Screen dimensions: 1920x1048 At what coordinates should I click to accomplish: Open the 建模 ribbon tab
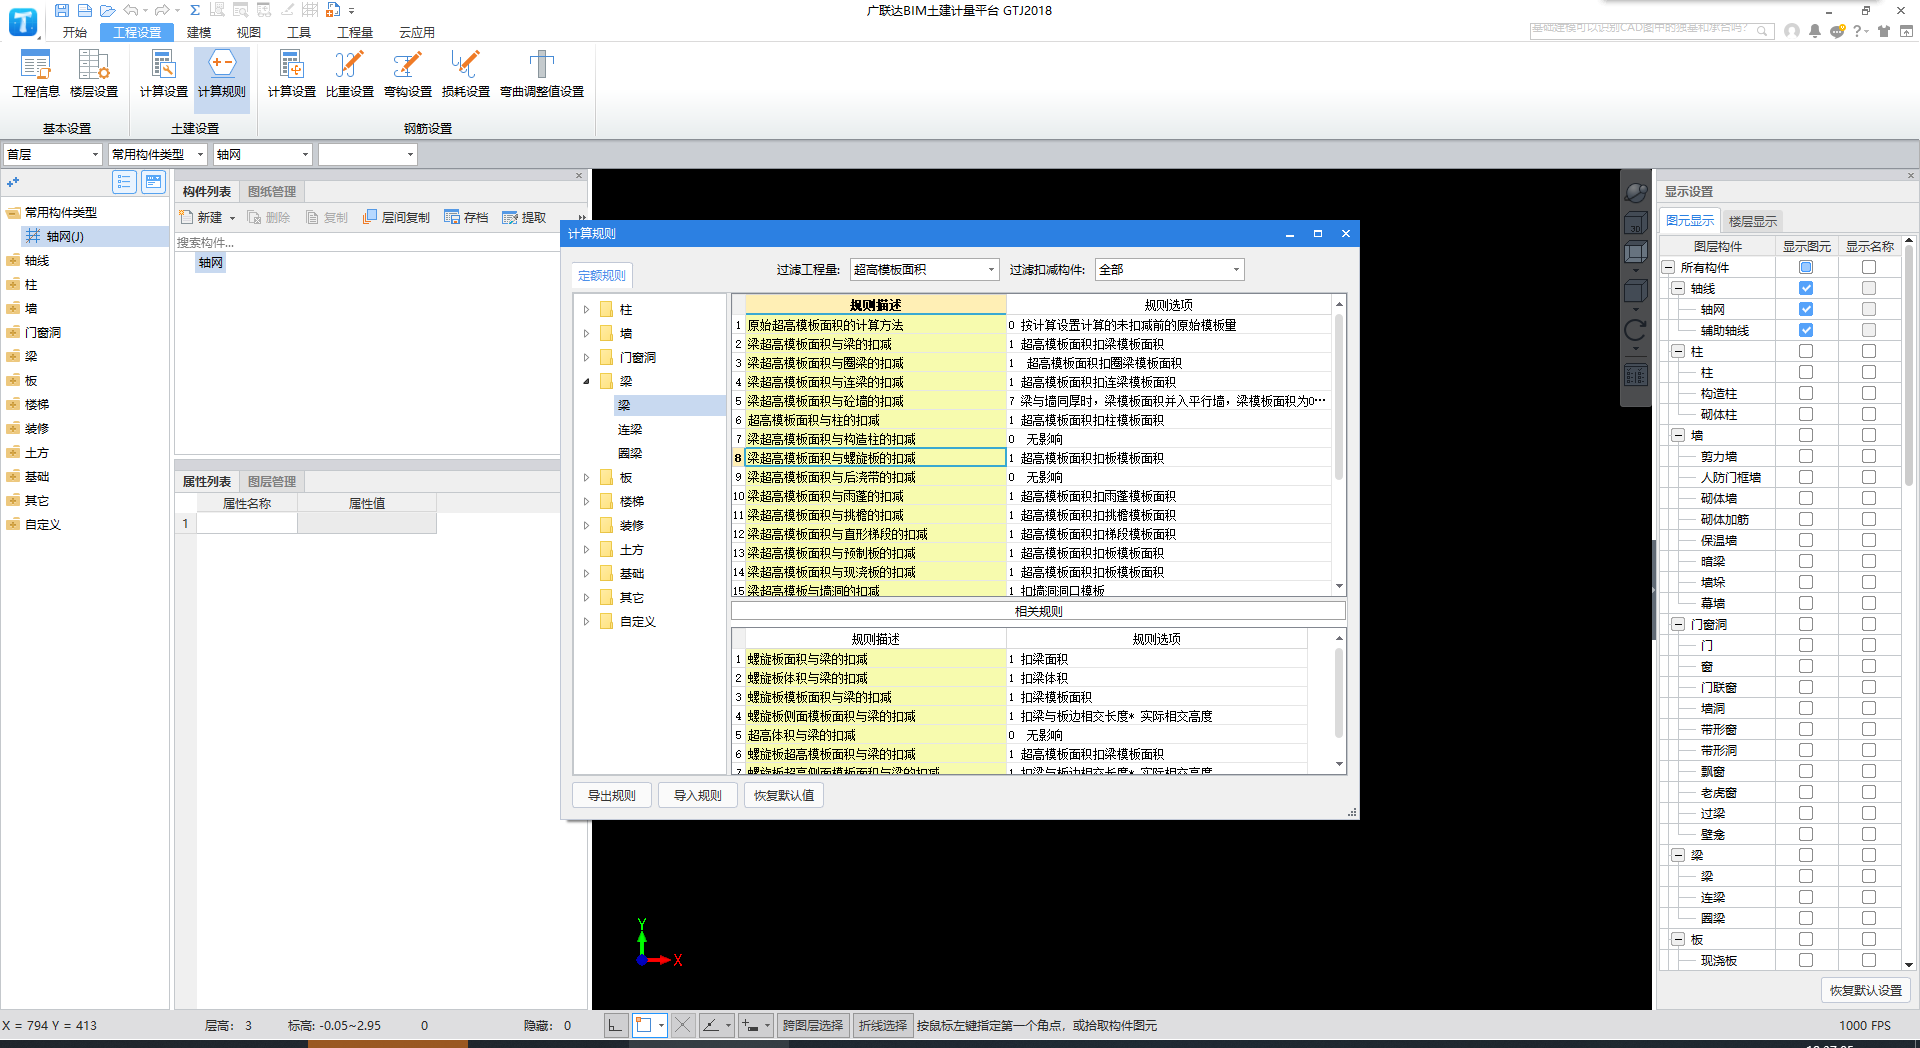point(199,32)
